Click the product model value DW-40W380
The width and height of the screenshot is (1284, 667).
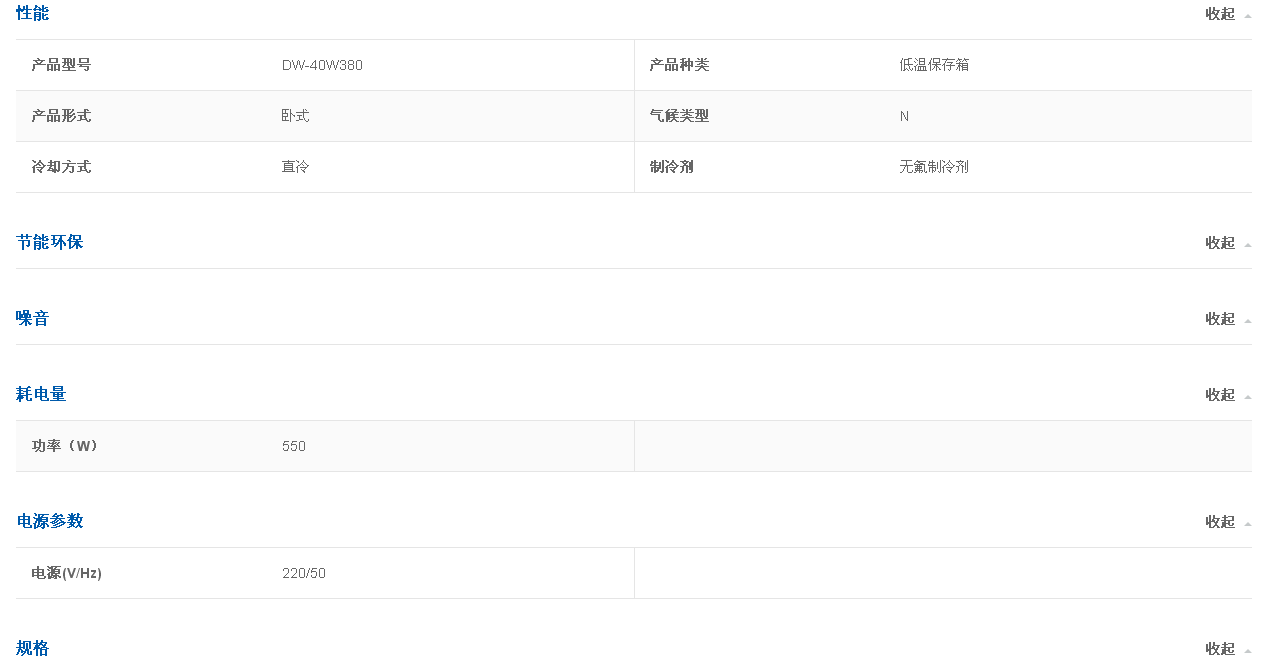pyautogui.click(x=322, y=65)
